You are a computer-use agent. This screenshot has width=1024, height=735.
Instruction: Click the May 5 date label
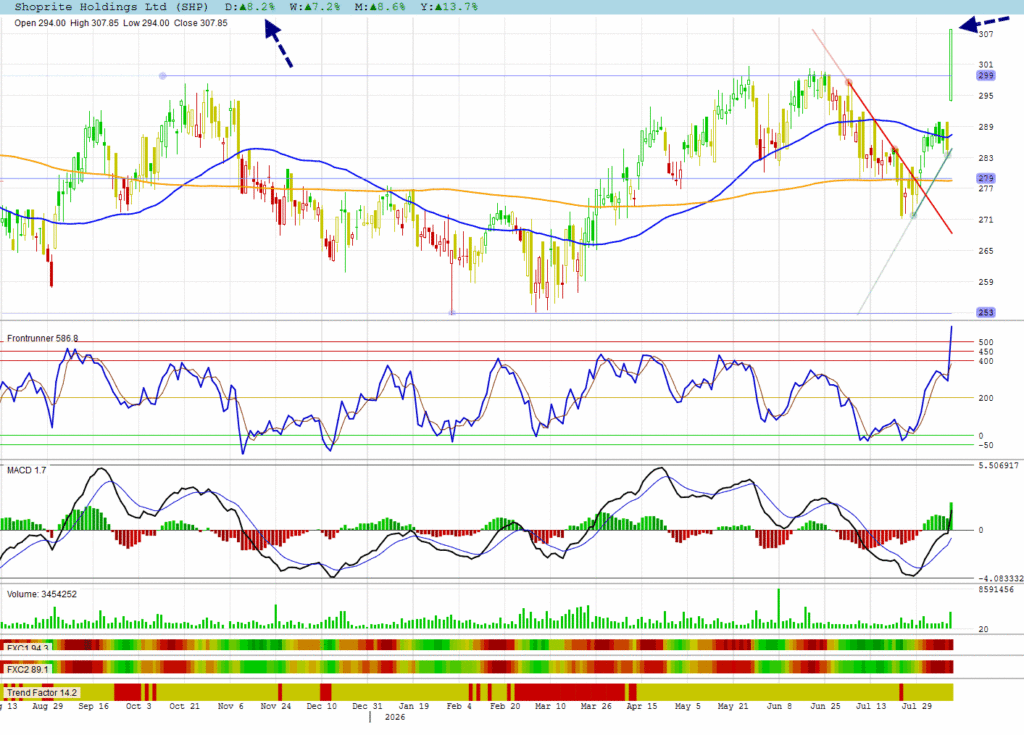(688, 706)
